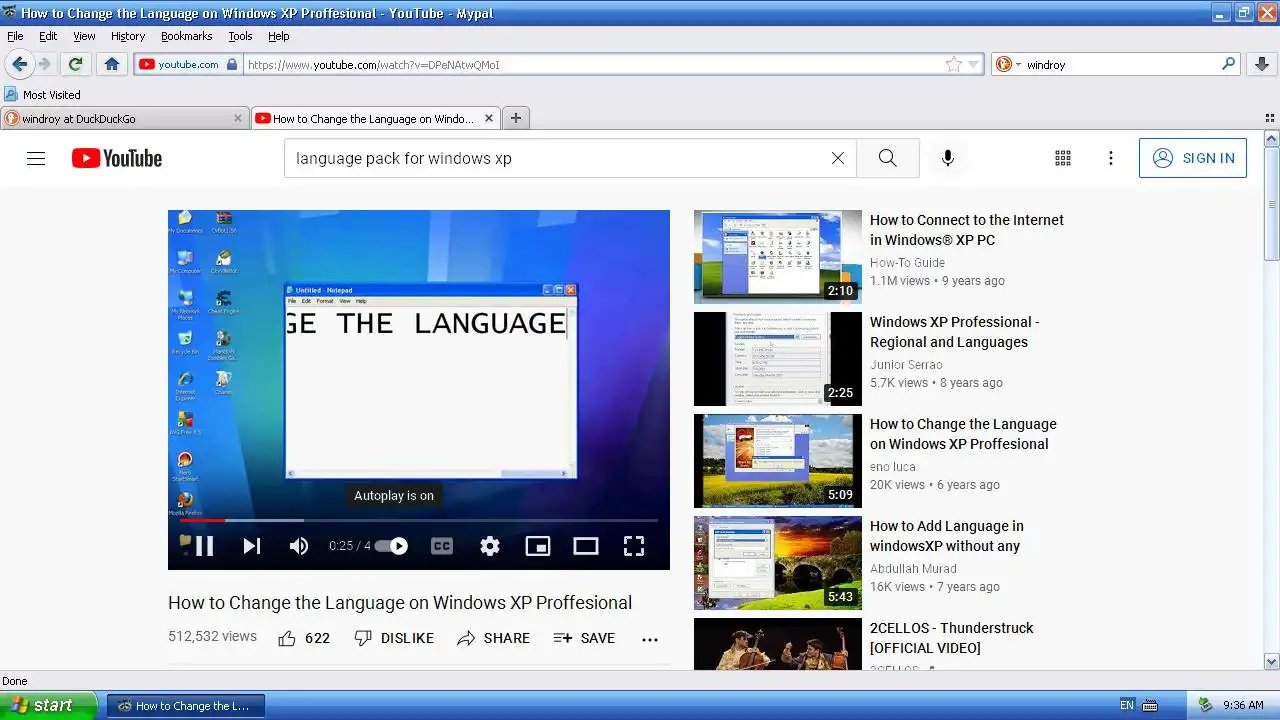This screenshot has height=720, width=1280.
Task: Expand the URL bar history dropdown
Action: click(x=973, y=64)
